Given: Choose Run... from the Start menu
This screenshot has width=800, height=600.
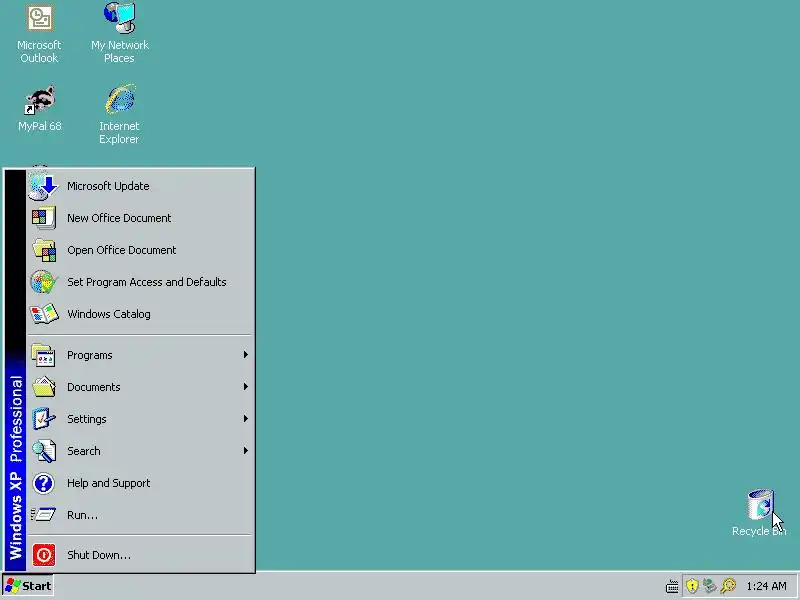Looking at the screenshot, I should [140, 515].
